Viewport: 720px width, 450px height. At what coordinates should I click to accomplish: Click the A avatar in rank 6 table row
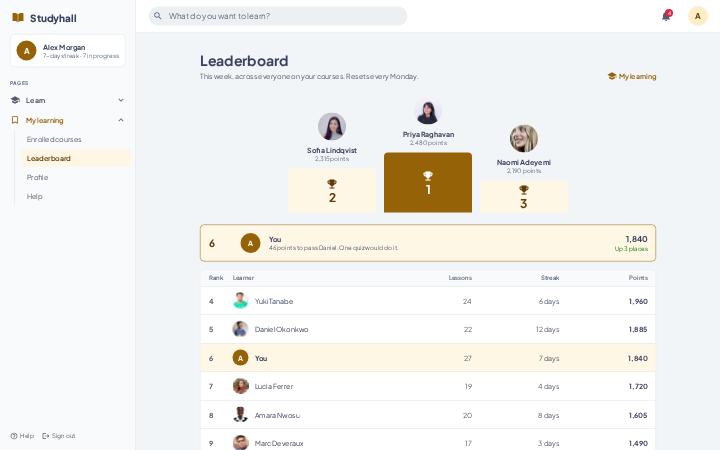240,358
